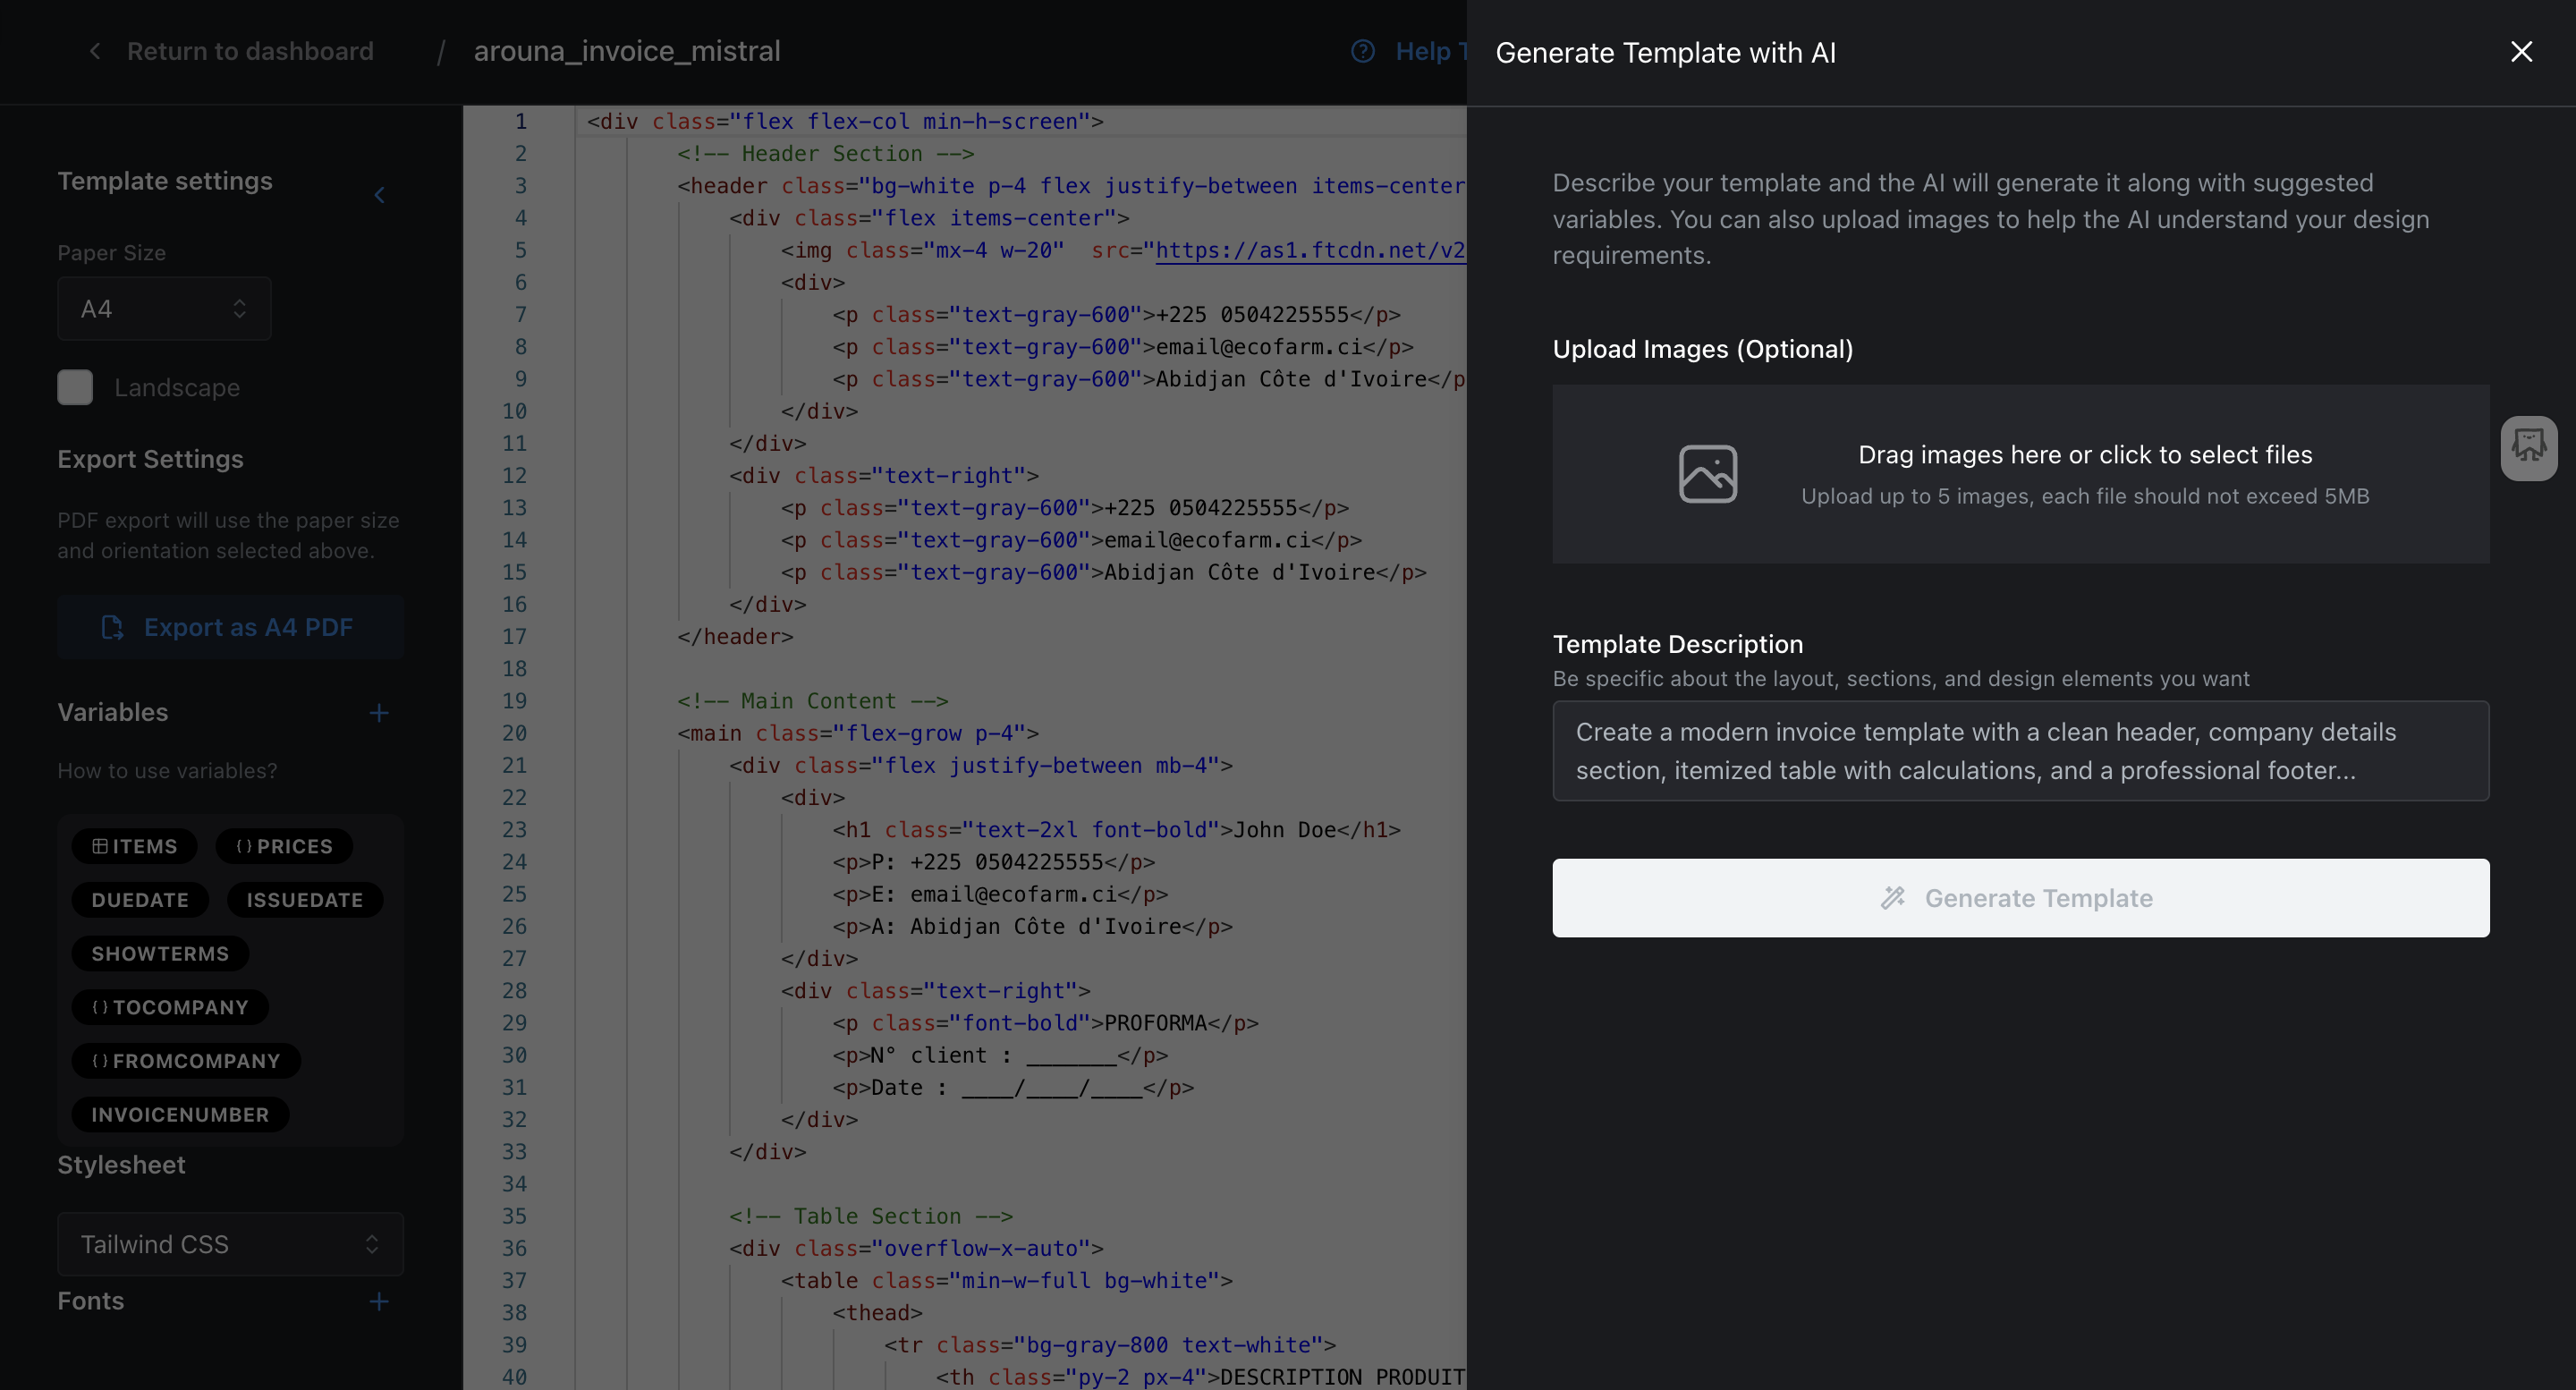This screenshot has width=2576, height=1390.
Task: Click line 1 opening div code
Action: coord(845,121)
